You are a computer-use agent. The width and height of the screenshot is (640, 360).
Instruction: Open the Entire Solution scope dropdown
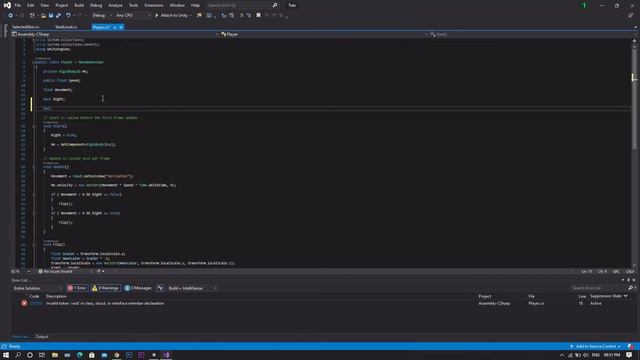(37, 288)
